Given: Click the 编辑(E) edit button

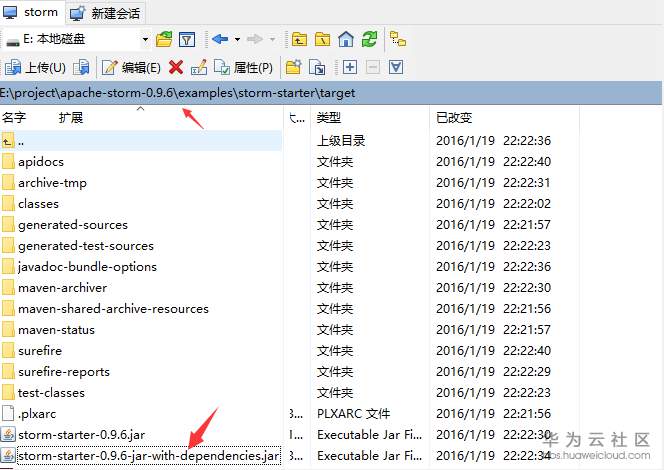Looking at the screenshot, I should pyautogui.click(x=131, y=67).
